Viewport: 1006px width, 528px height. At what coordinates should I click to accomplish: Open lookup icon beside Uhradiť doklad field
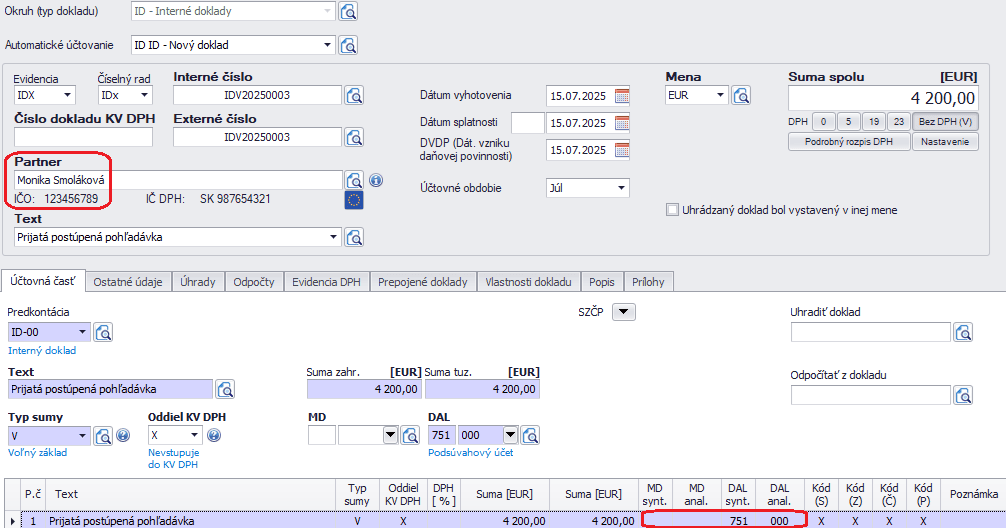coord(963,333)
